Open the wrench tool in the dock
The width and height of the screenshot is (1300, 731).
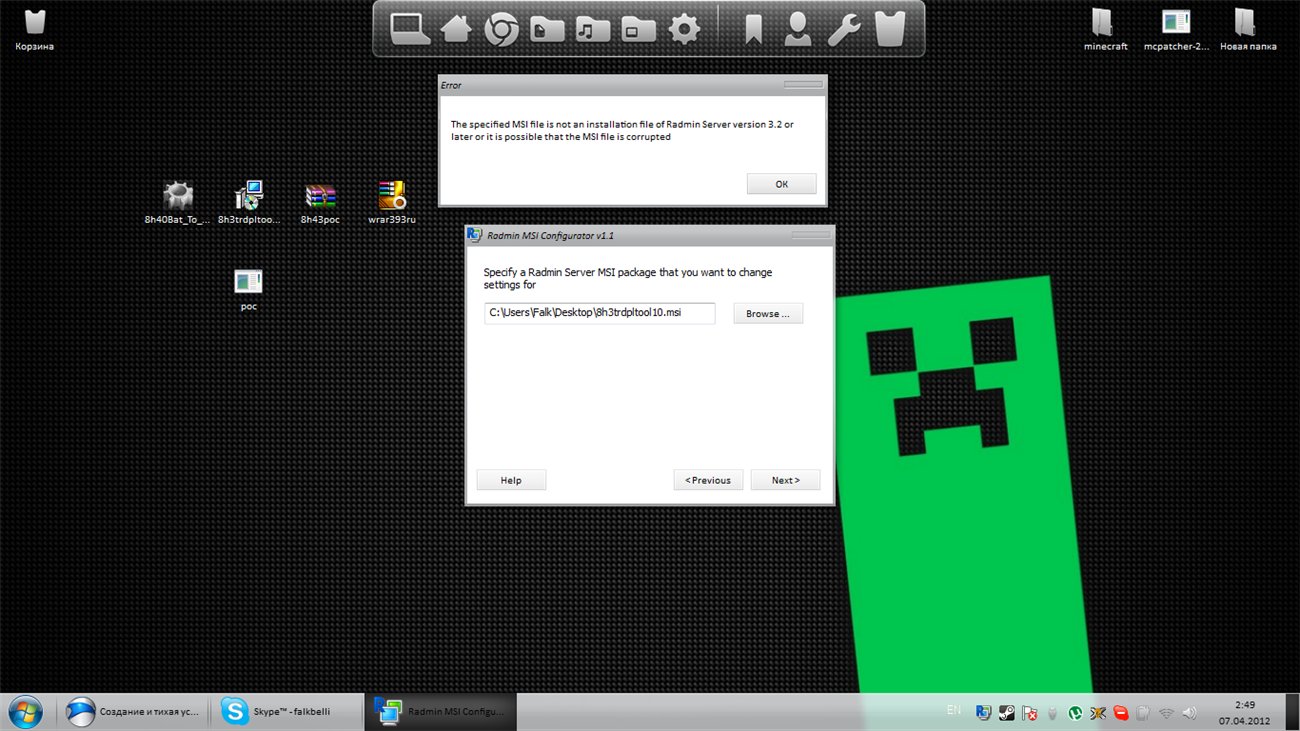pyautogui.click(x=844, y=29)
